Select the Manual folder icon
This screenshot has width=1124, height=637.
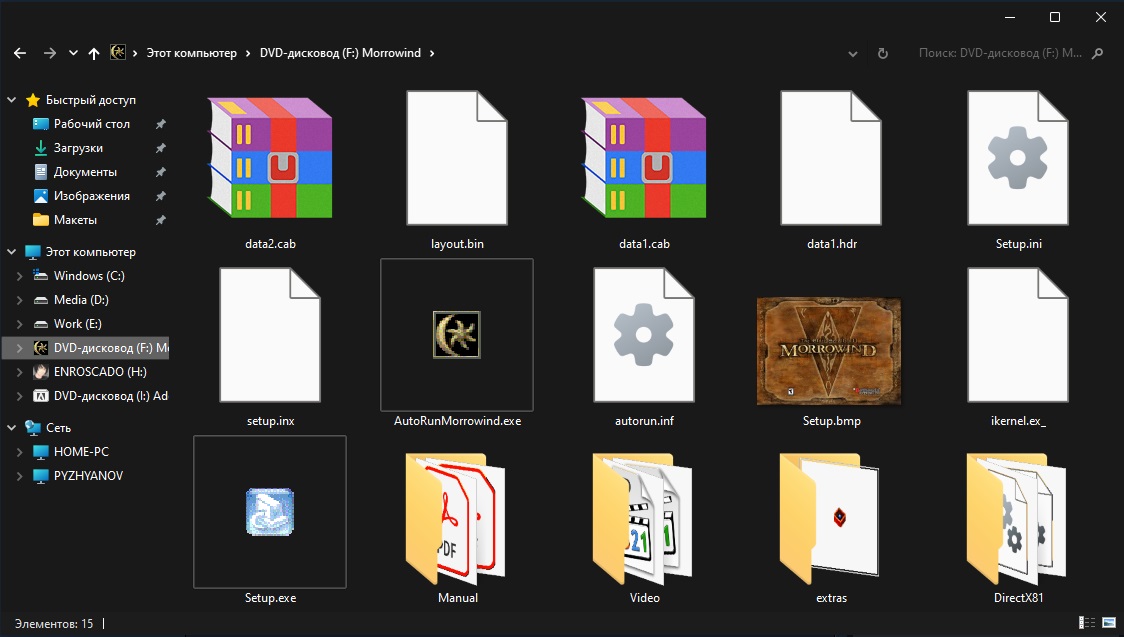pos(456,519)
